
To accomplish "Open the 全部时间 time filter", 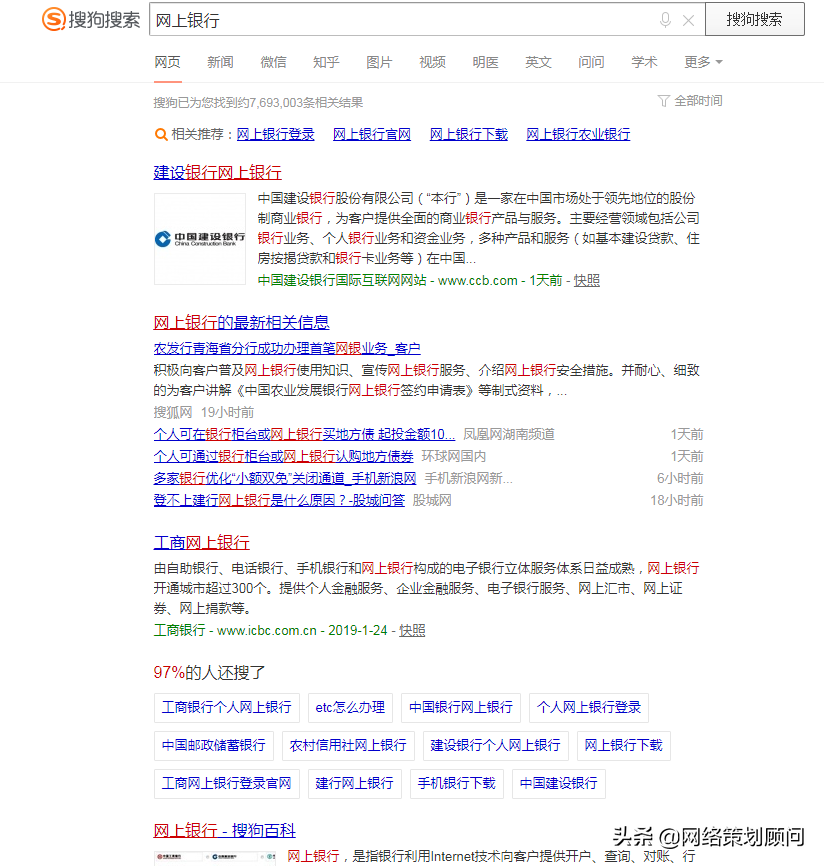I will 690,101.
